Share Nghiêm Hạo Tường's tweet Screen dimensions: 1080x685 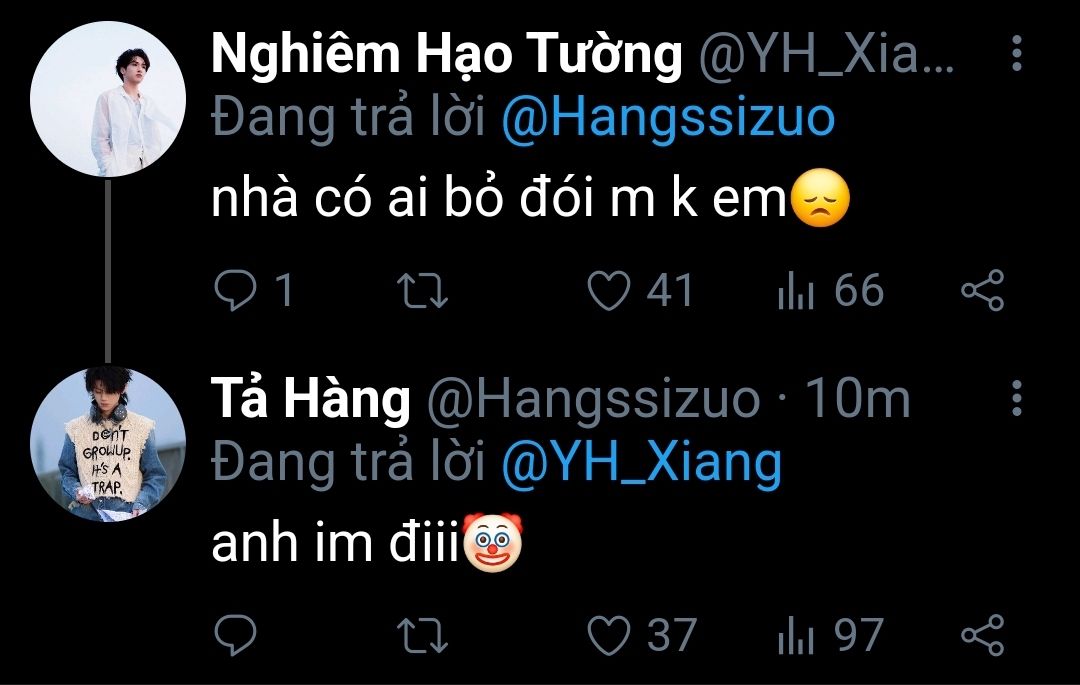coord(981,291)
